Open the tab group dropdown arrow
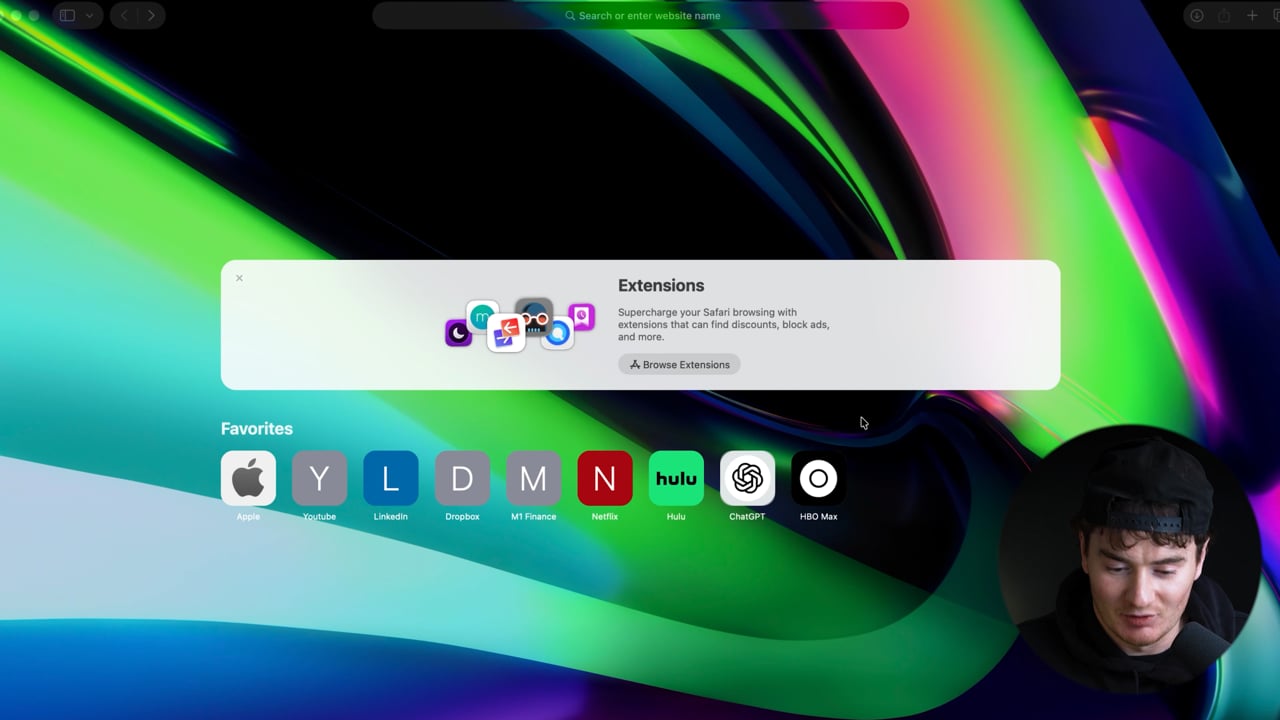 (90, 15)
